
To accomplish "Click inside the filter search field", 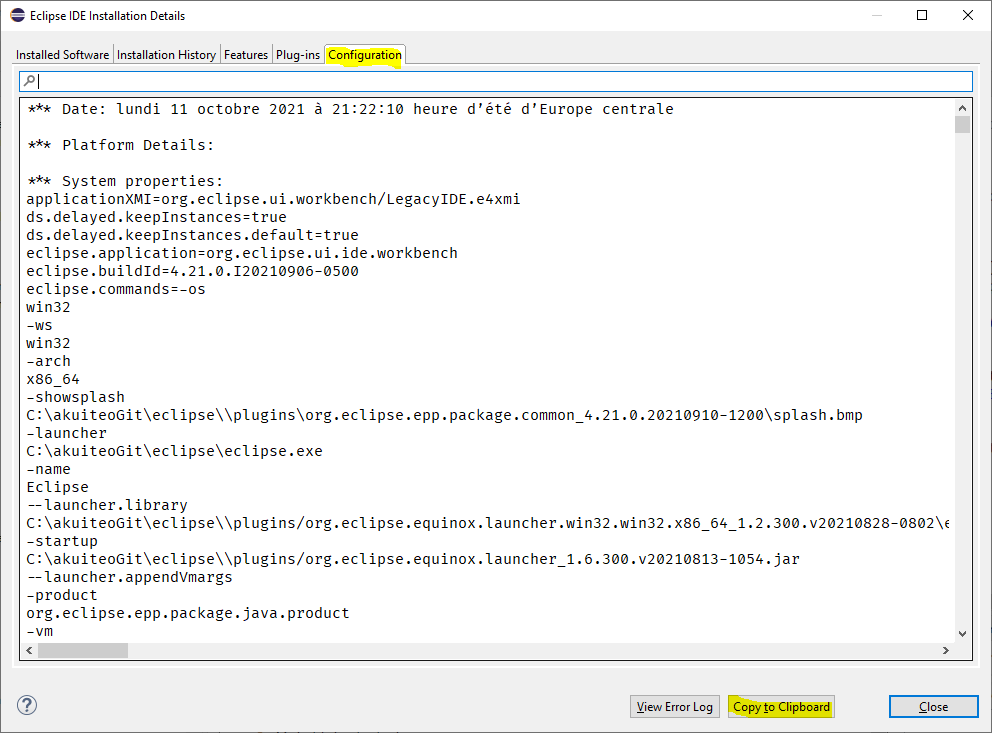I will [400, 81].
